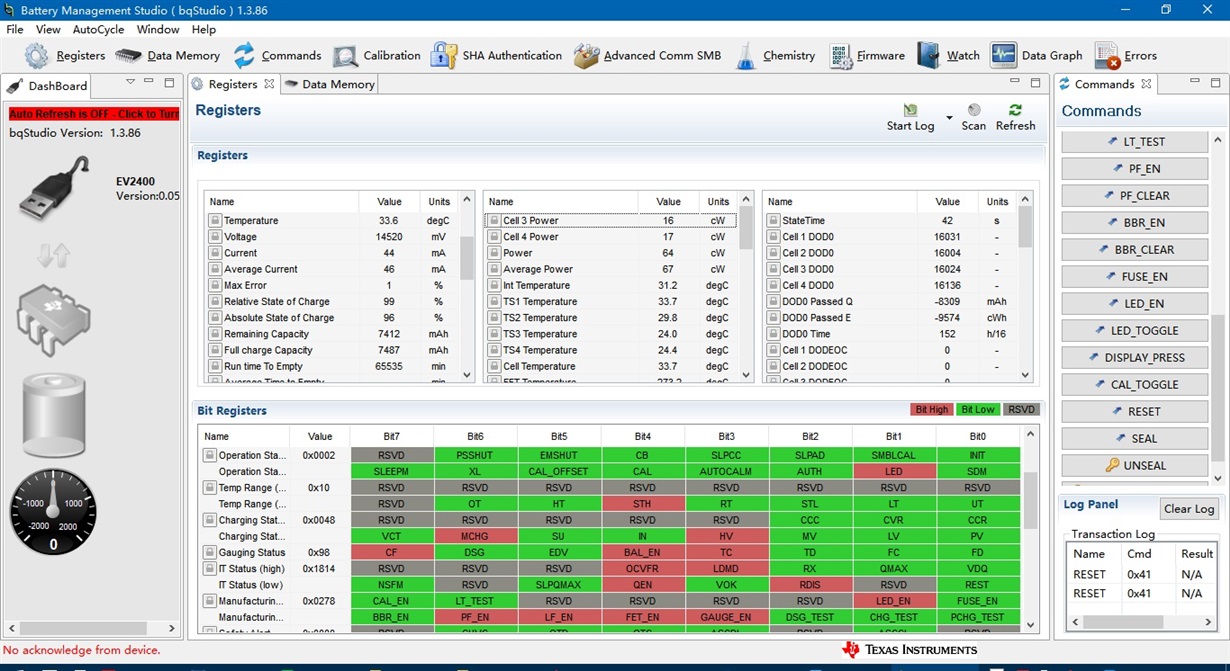Minimize the DashBoard panel

click(149, 82)
